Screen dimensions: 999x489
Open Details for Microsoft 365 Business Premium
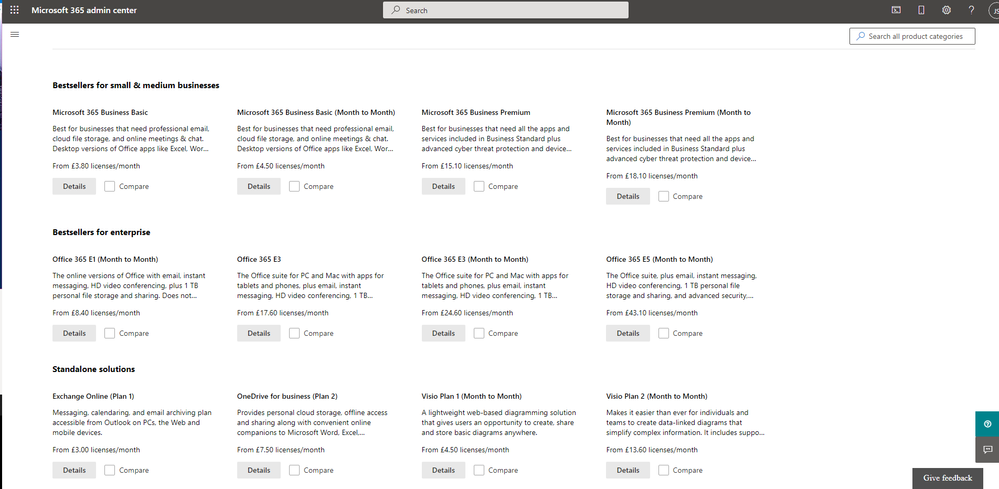point(443,187)
